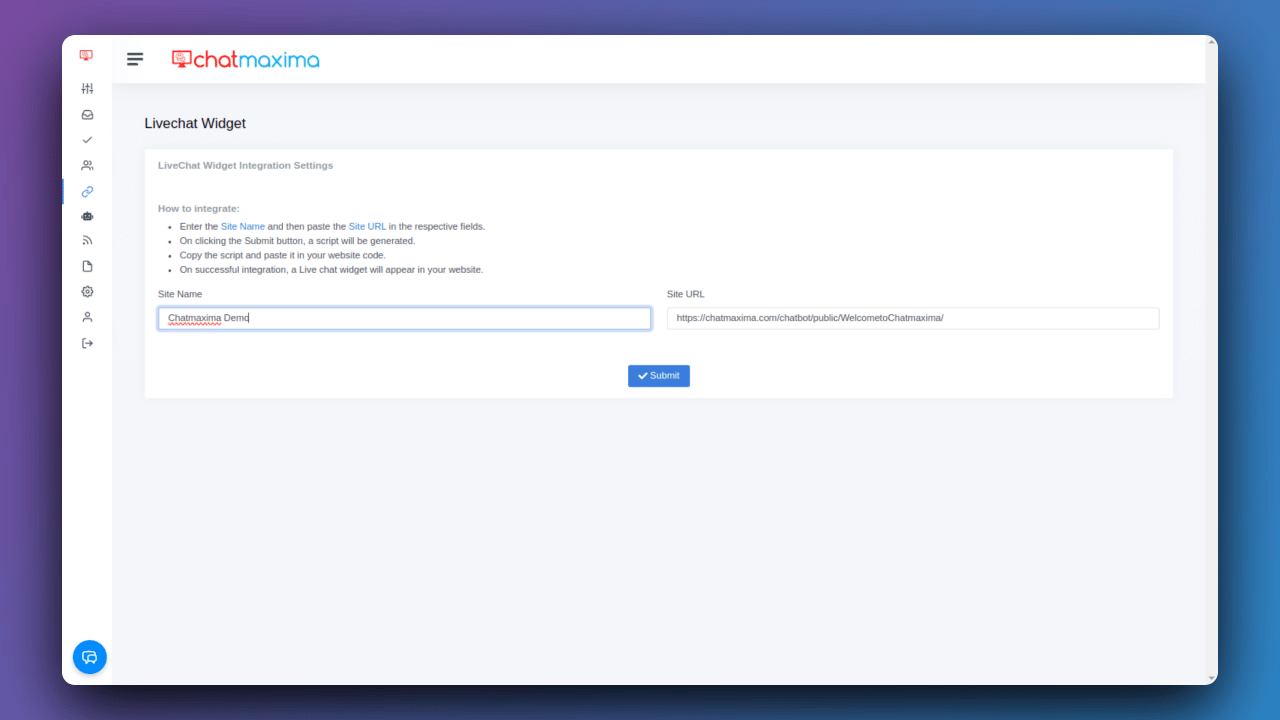Open the user profile icon in sidebar
The width and height of the screenshot is (1280, 720).
coord(87,317)
